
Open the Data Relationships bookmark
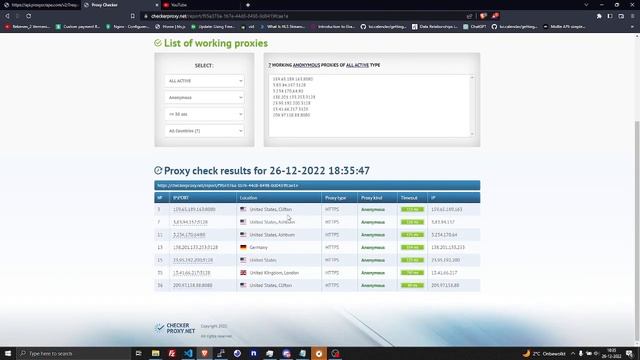point(435,27)
